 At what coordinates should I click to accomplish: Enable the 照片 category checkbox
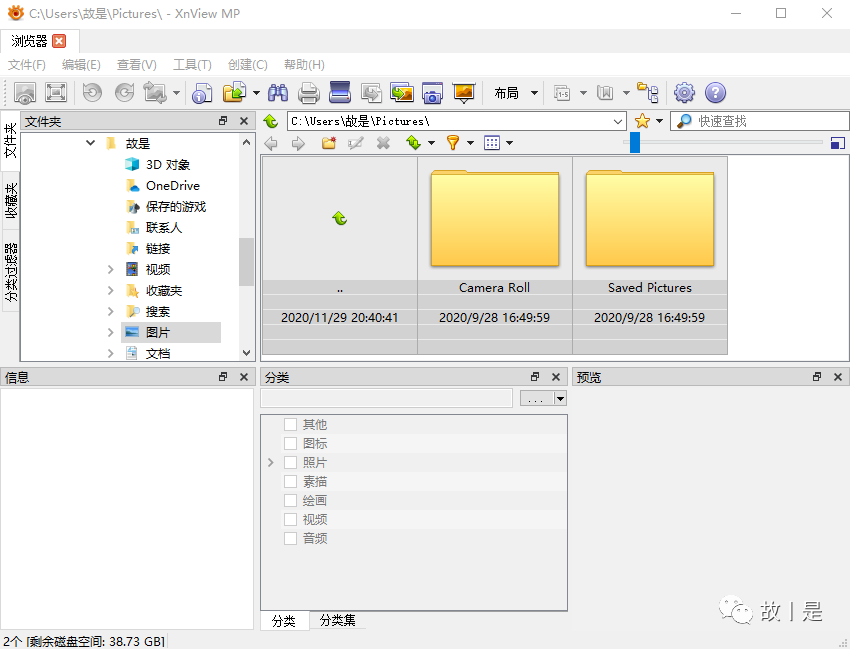pos(290,463)
